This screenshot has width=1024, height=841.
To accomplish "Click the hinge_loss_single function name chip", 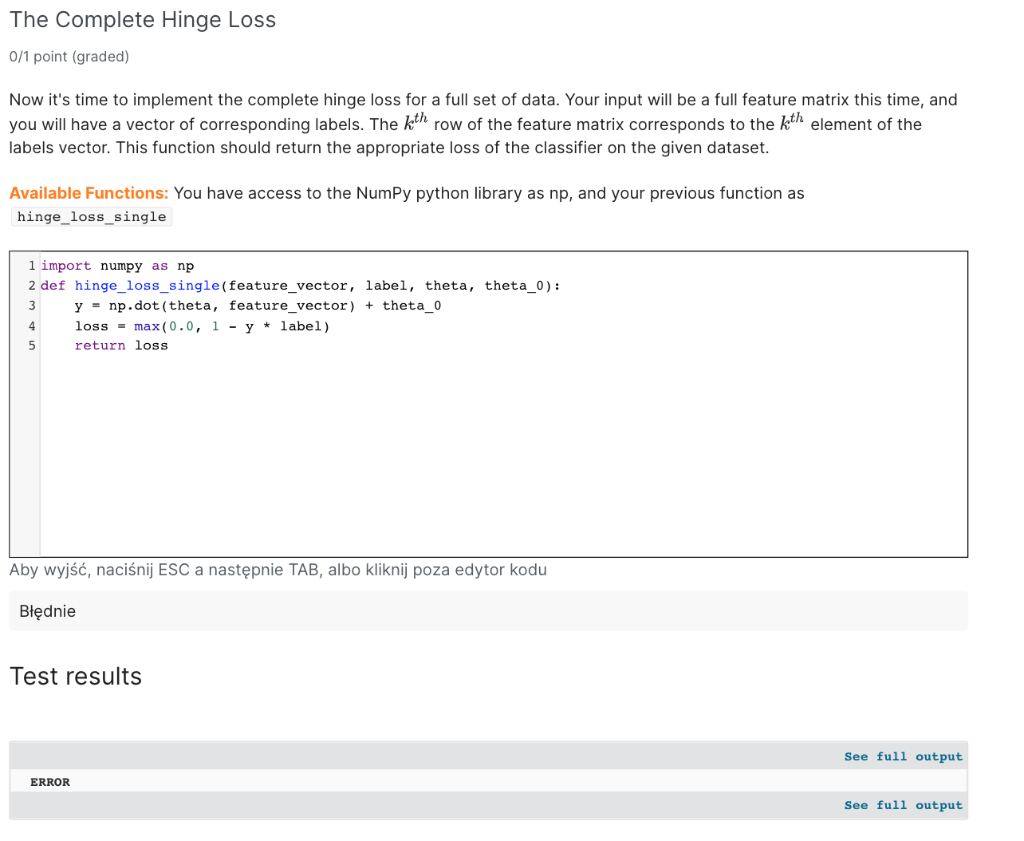I will coord(90,216).
